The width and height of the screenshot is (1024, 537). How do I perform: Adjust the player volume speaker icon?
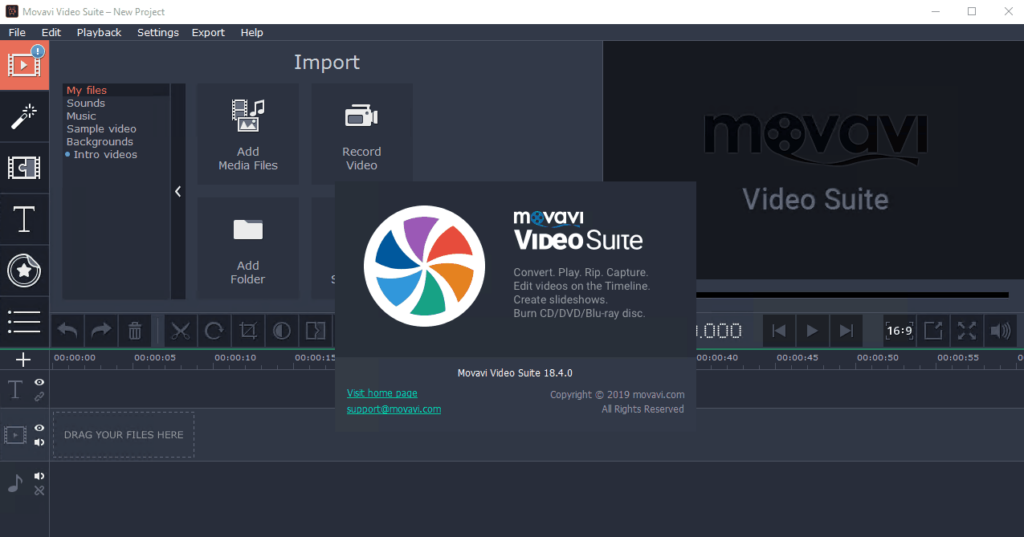1000,331
